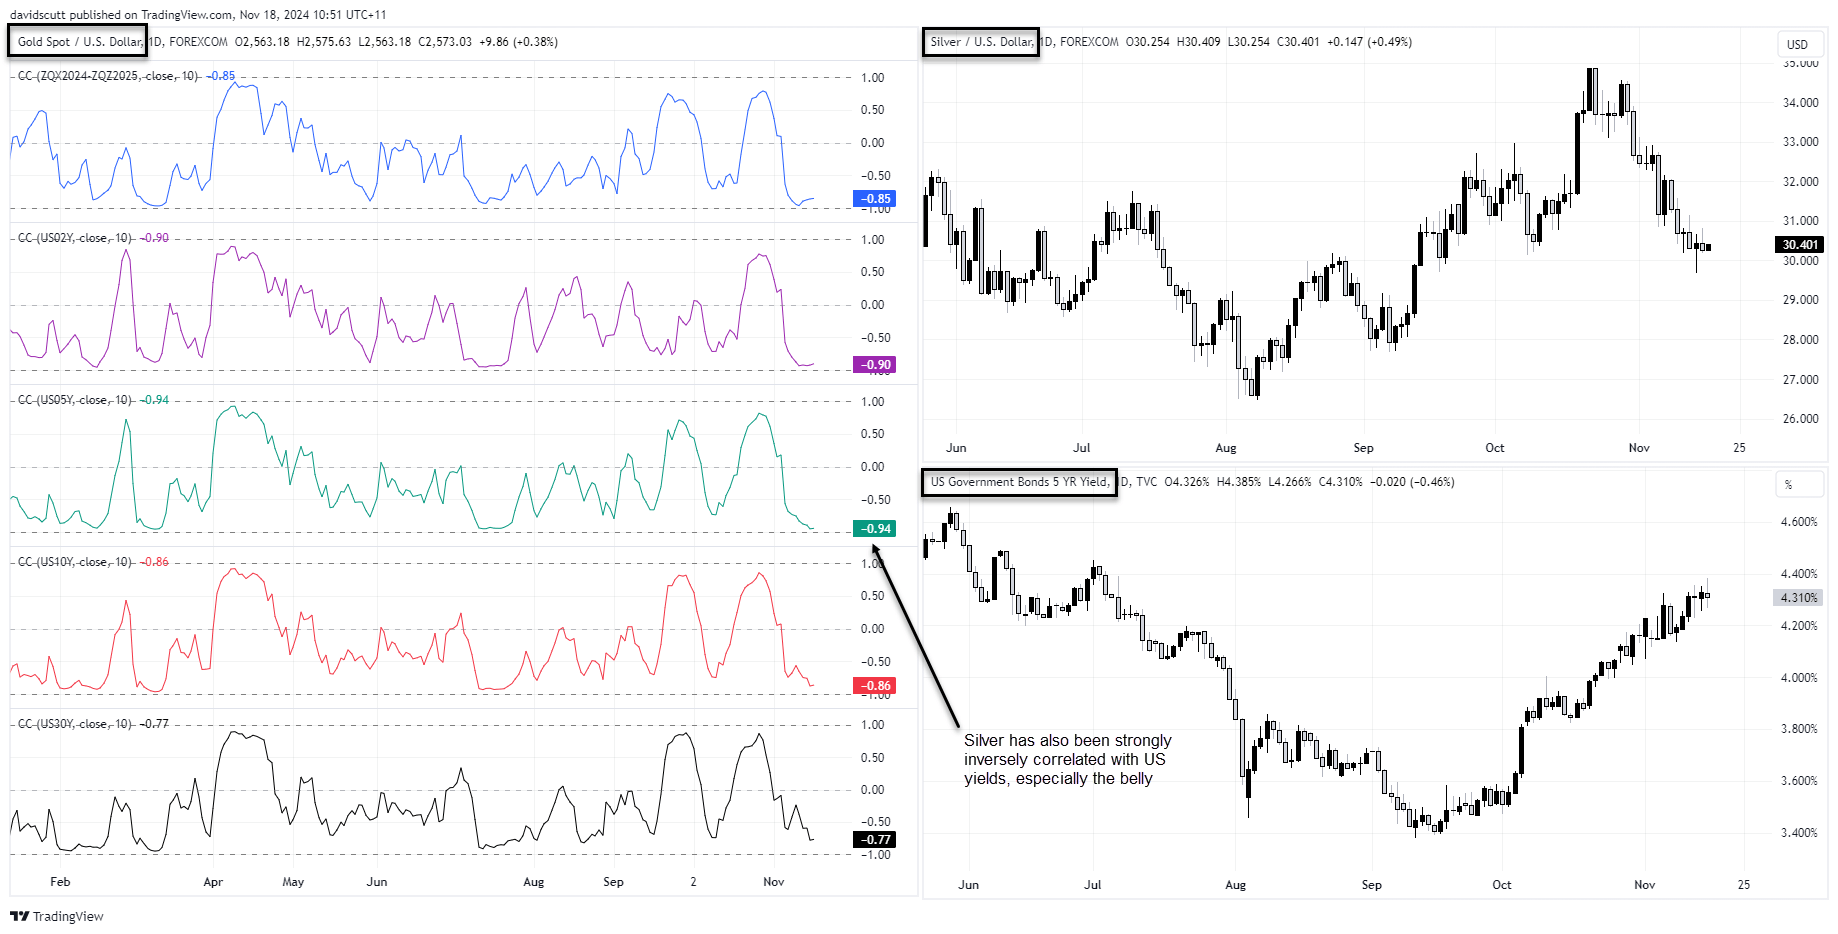Click the Jul label on silver chart time axis
Screen dimensions: 1838x934
click(1082, 448)
